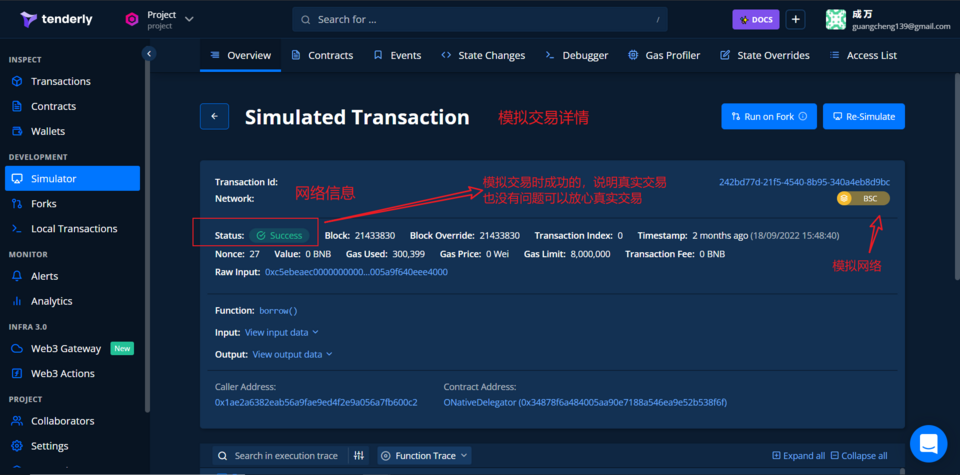Screen dimensions: 960x475
Task: Click the borrow() function name
Action: coord(279,311)
